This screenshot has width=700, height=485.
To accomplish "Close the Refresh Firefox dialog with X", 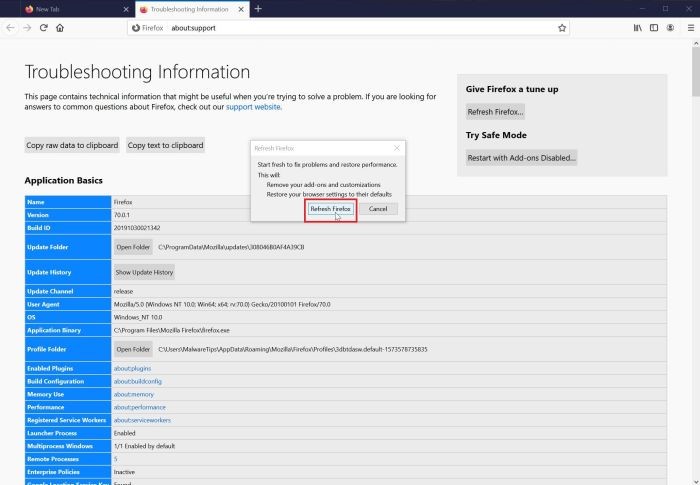I will [397, 148].
